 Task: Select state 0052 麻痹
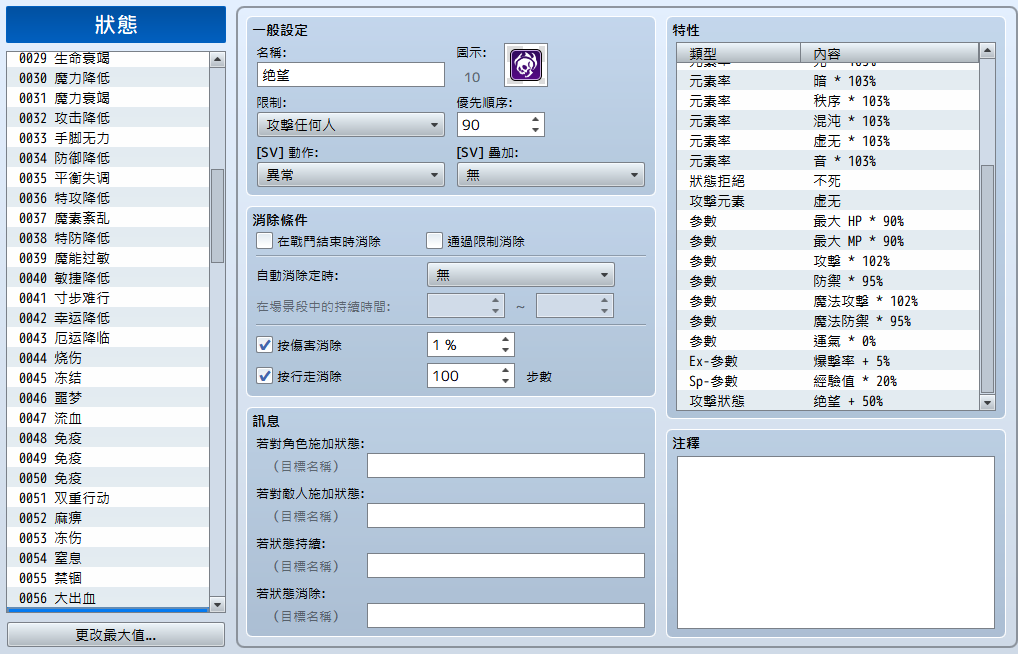108,518
